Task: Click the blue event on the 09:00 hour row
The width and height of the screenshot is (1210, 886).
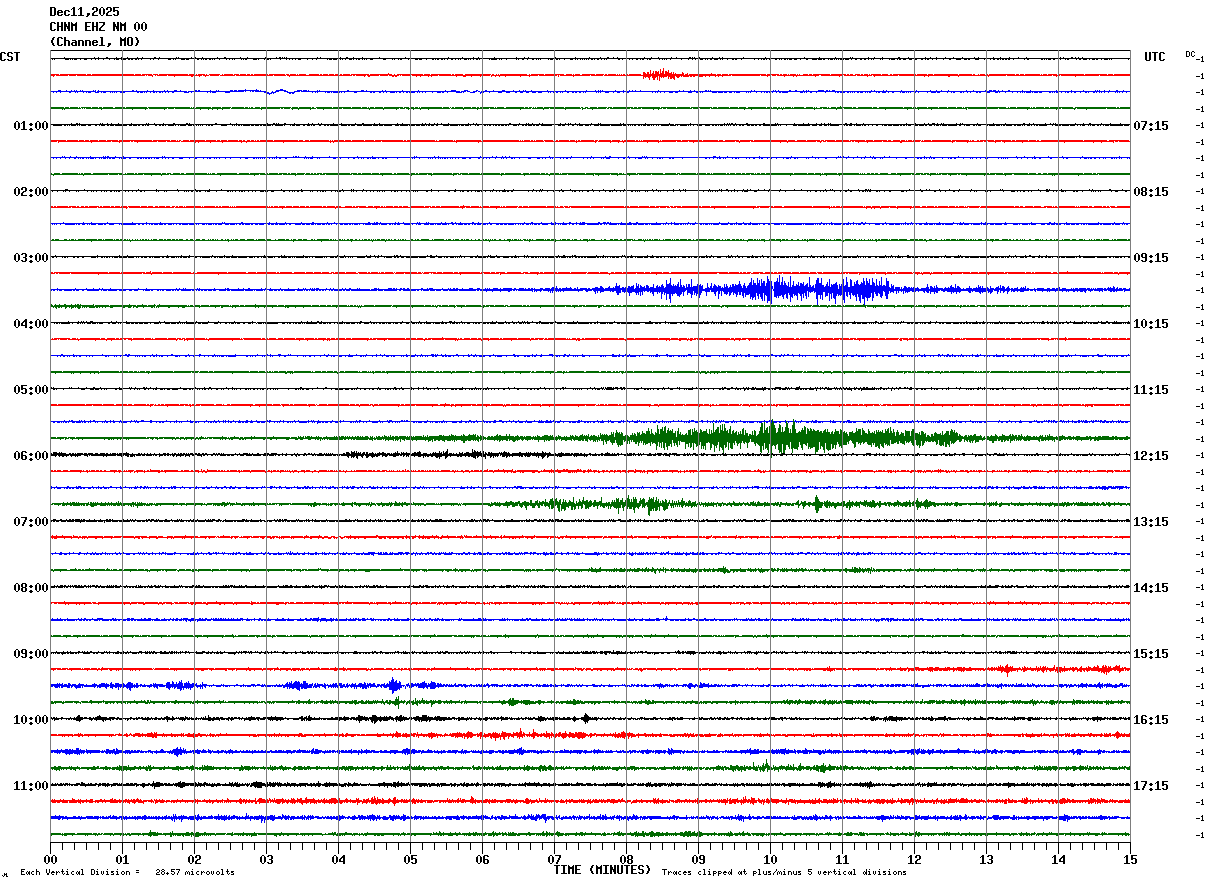Action: (394, 685)
